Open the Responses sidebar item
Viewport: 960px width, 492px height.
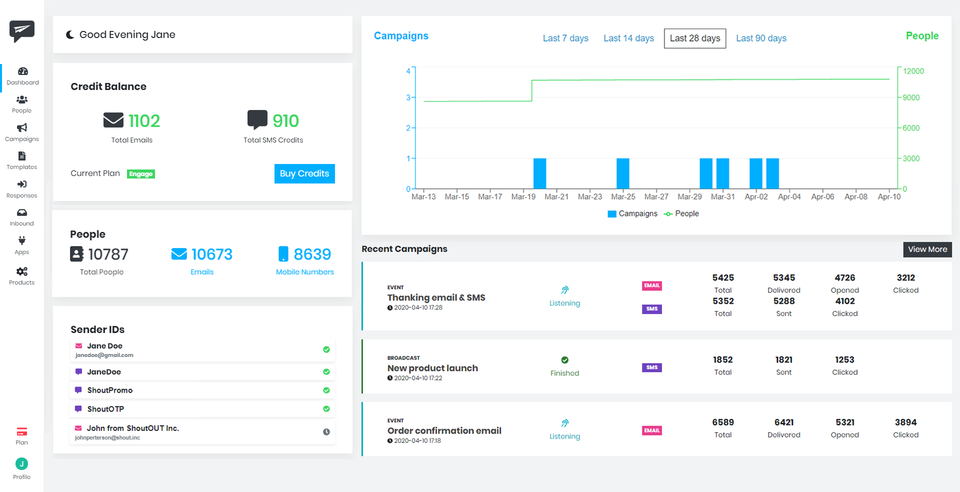tap(22, 188)
